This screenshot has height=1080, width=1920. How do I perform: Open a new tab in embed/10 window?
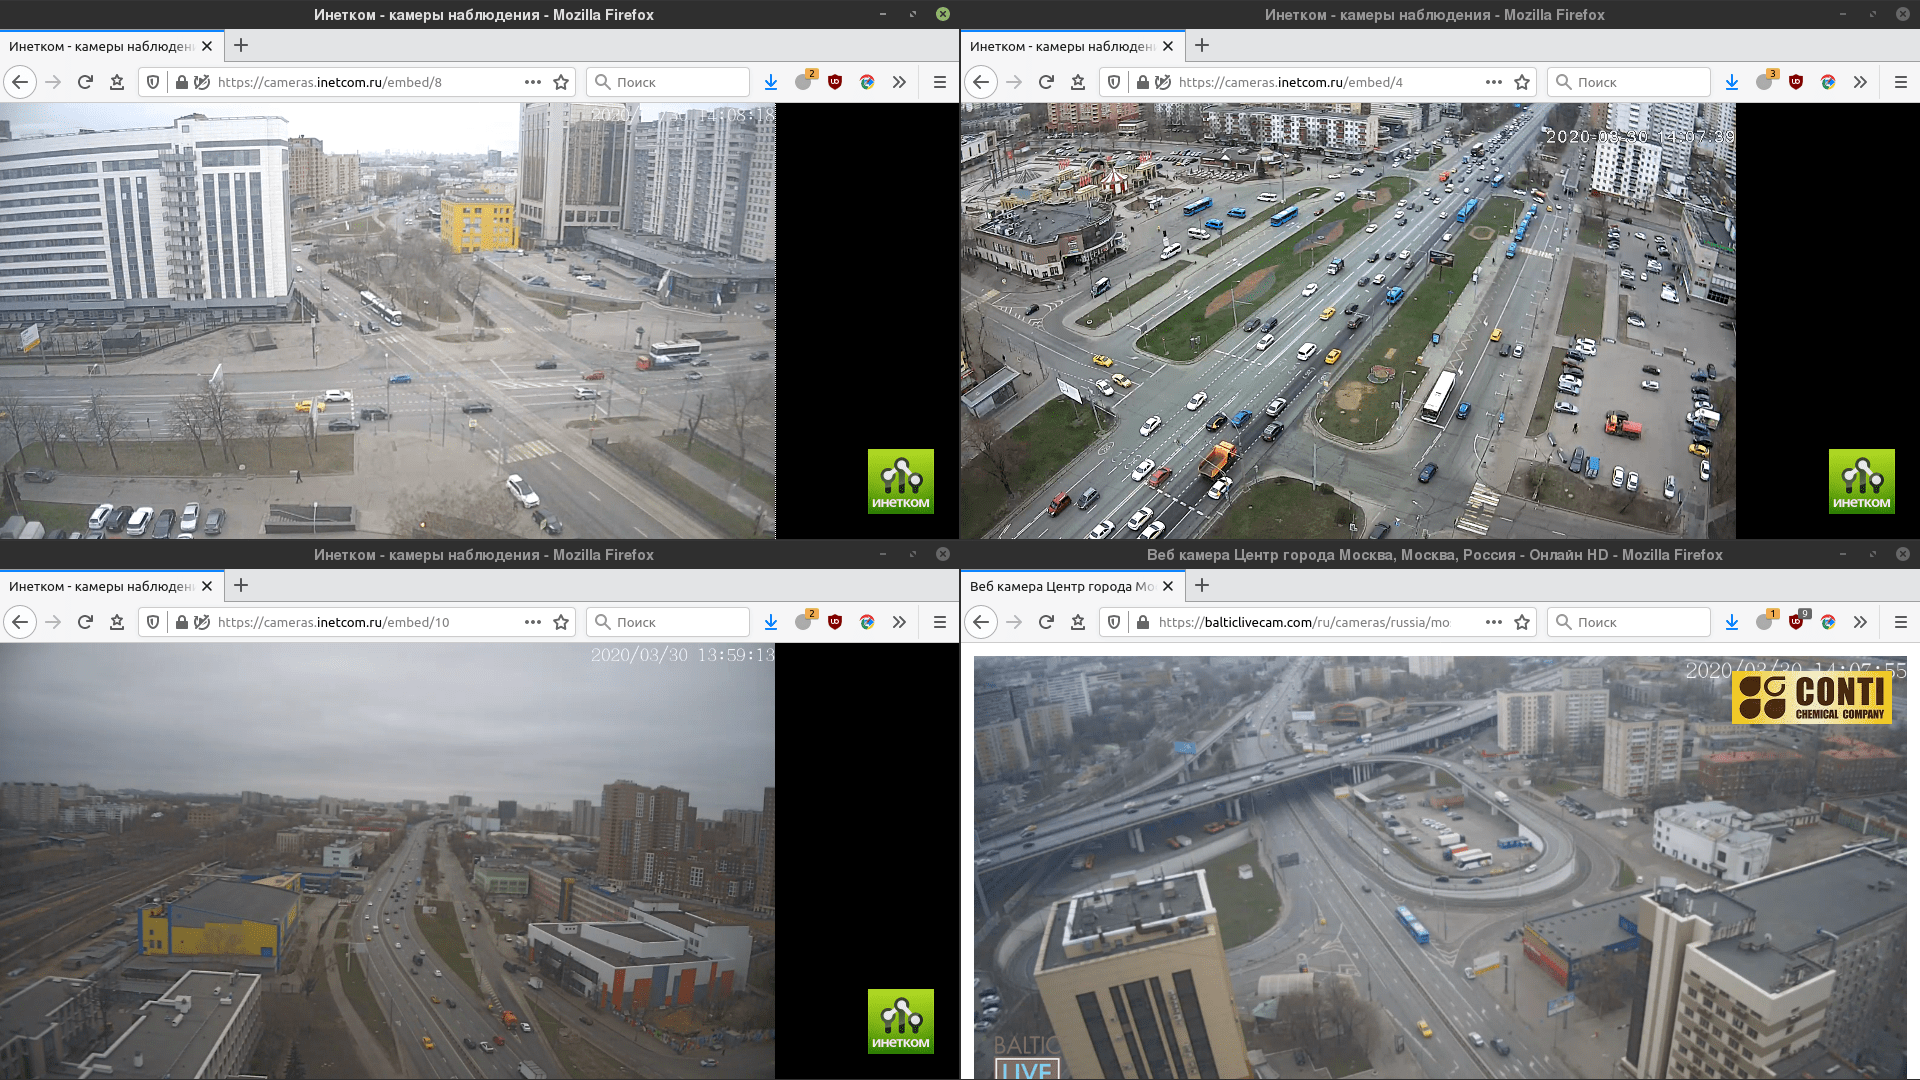(241, 585)
